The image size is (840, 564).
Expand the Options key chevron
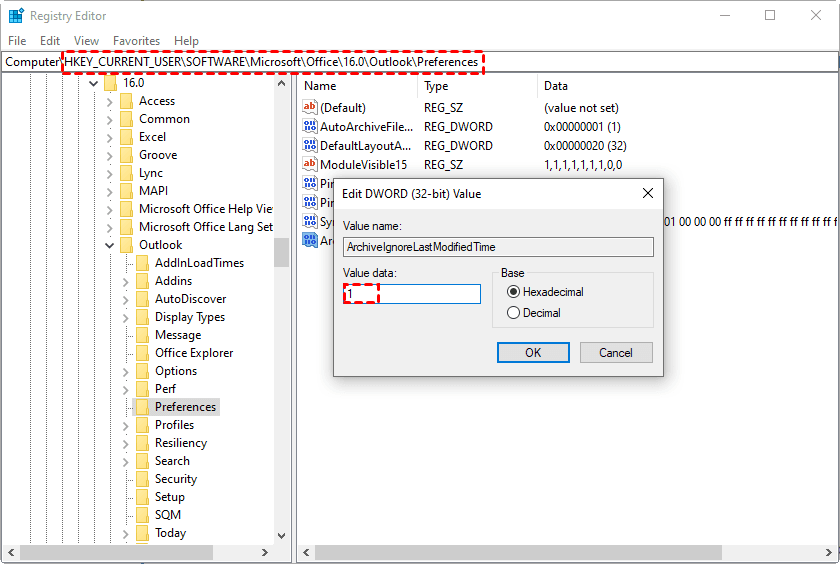click(125, 371)
